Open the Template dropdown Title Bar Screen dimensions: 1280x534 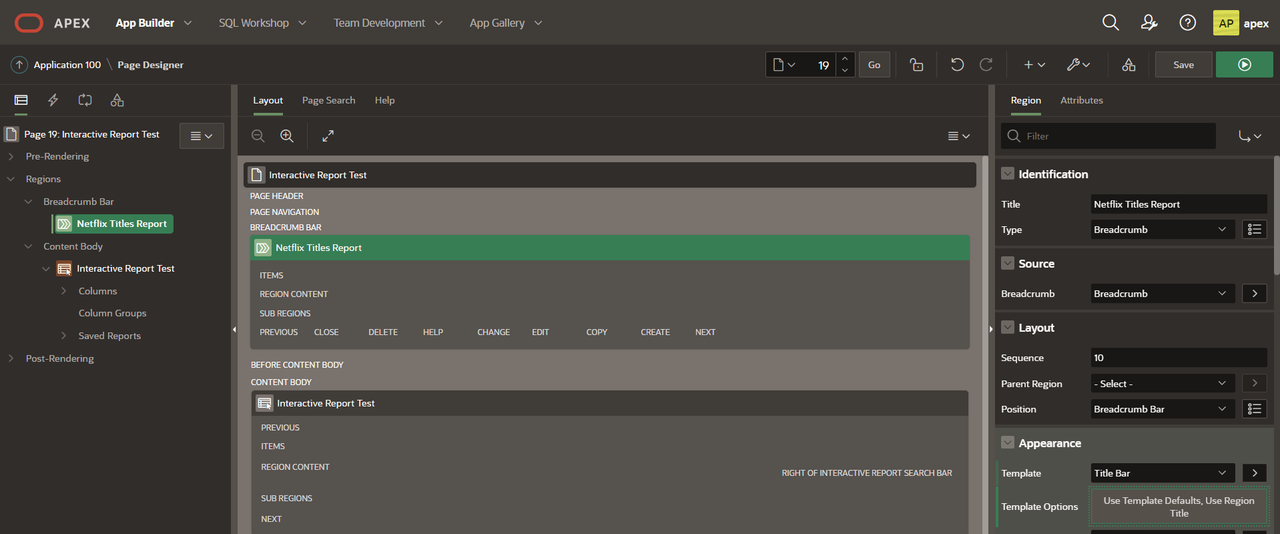coord(1163,473)
